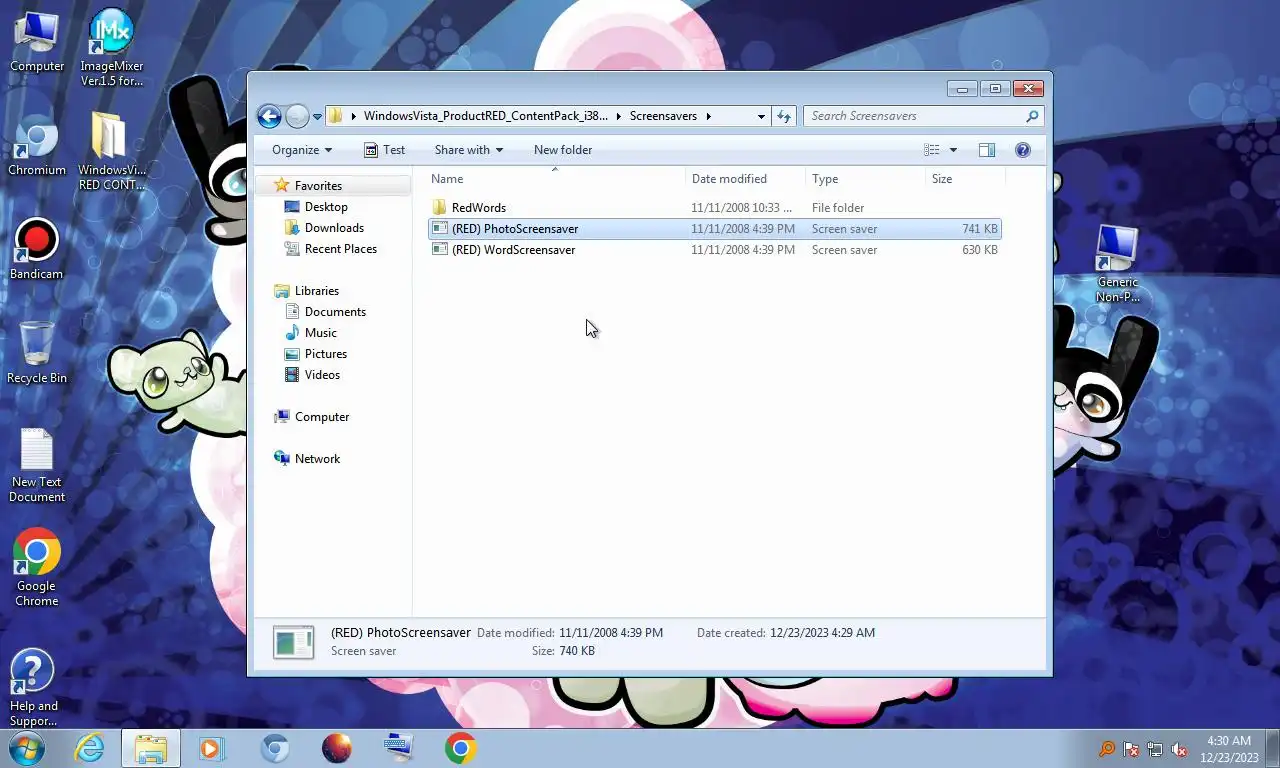Select the (RED) WordScreensaver file

point(714,250)
